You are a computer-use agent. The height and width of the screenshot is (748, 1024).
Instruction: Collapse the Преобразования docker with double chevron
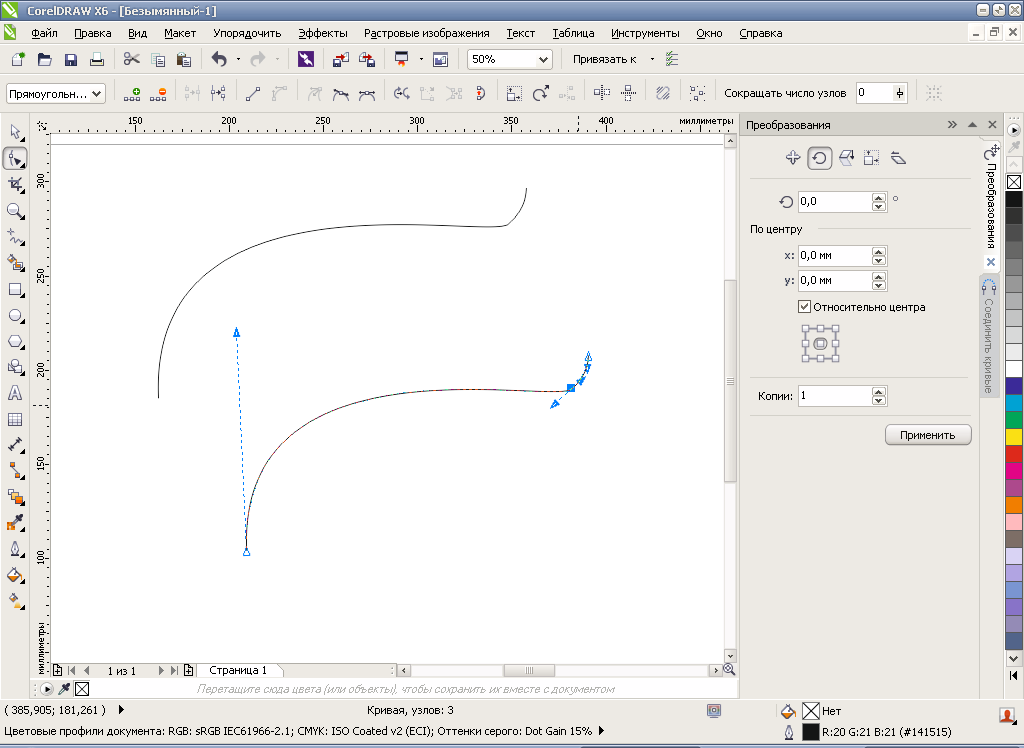(952, 125)
